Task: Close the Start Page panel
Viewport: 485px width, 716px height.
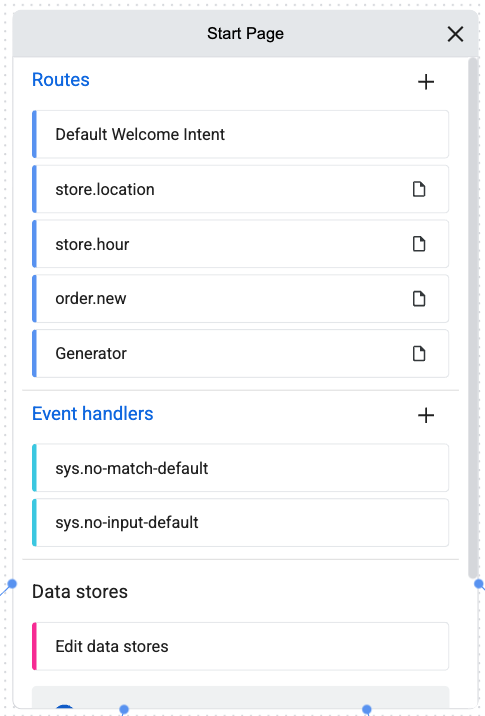Action: pyautogui.click(x=455, y=34)
